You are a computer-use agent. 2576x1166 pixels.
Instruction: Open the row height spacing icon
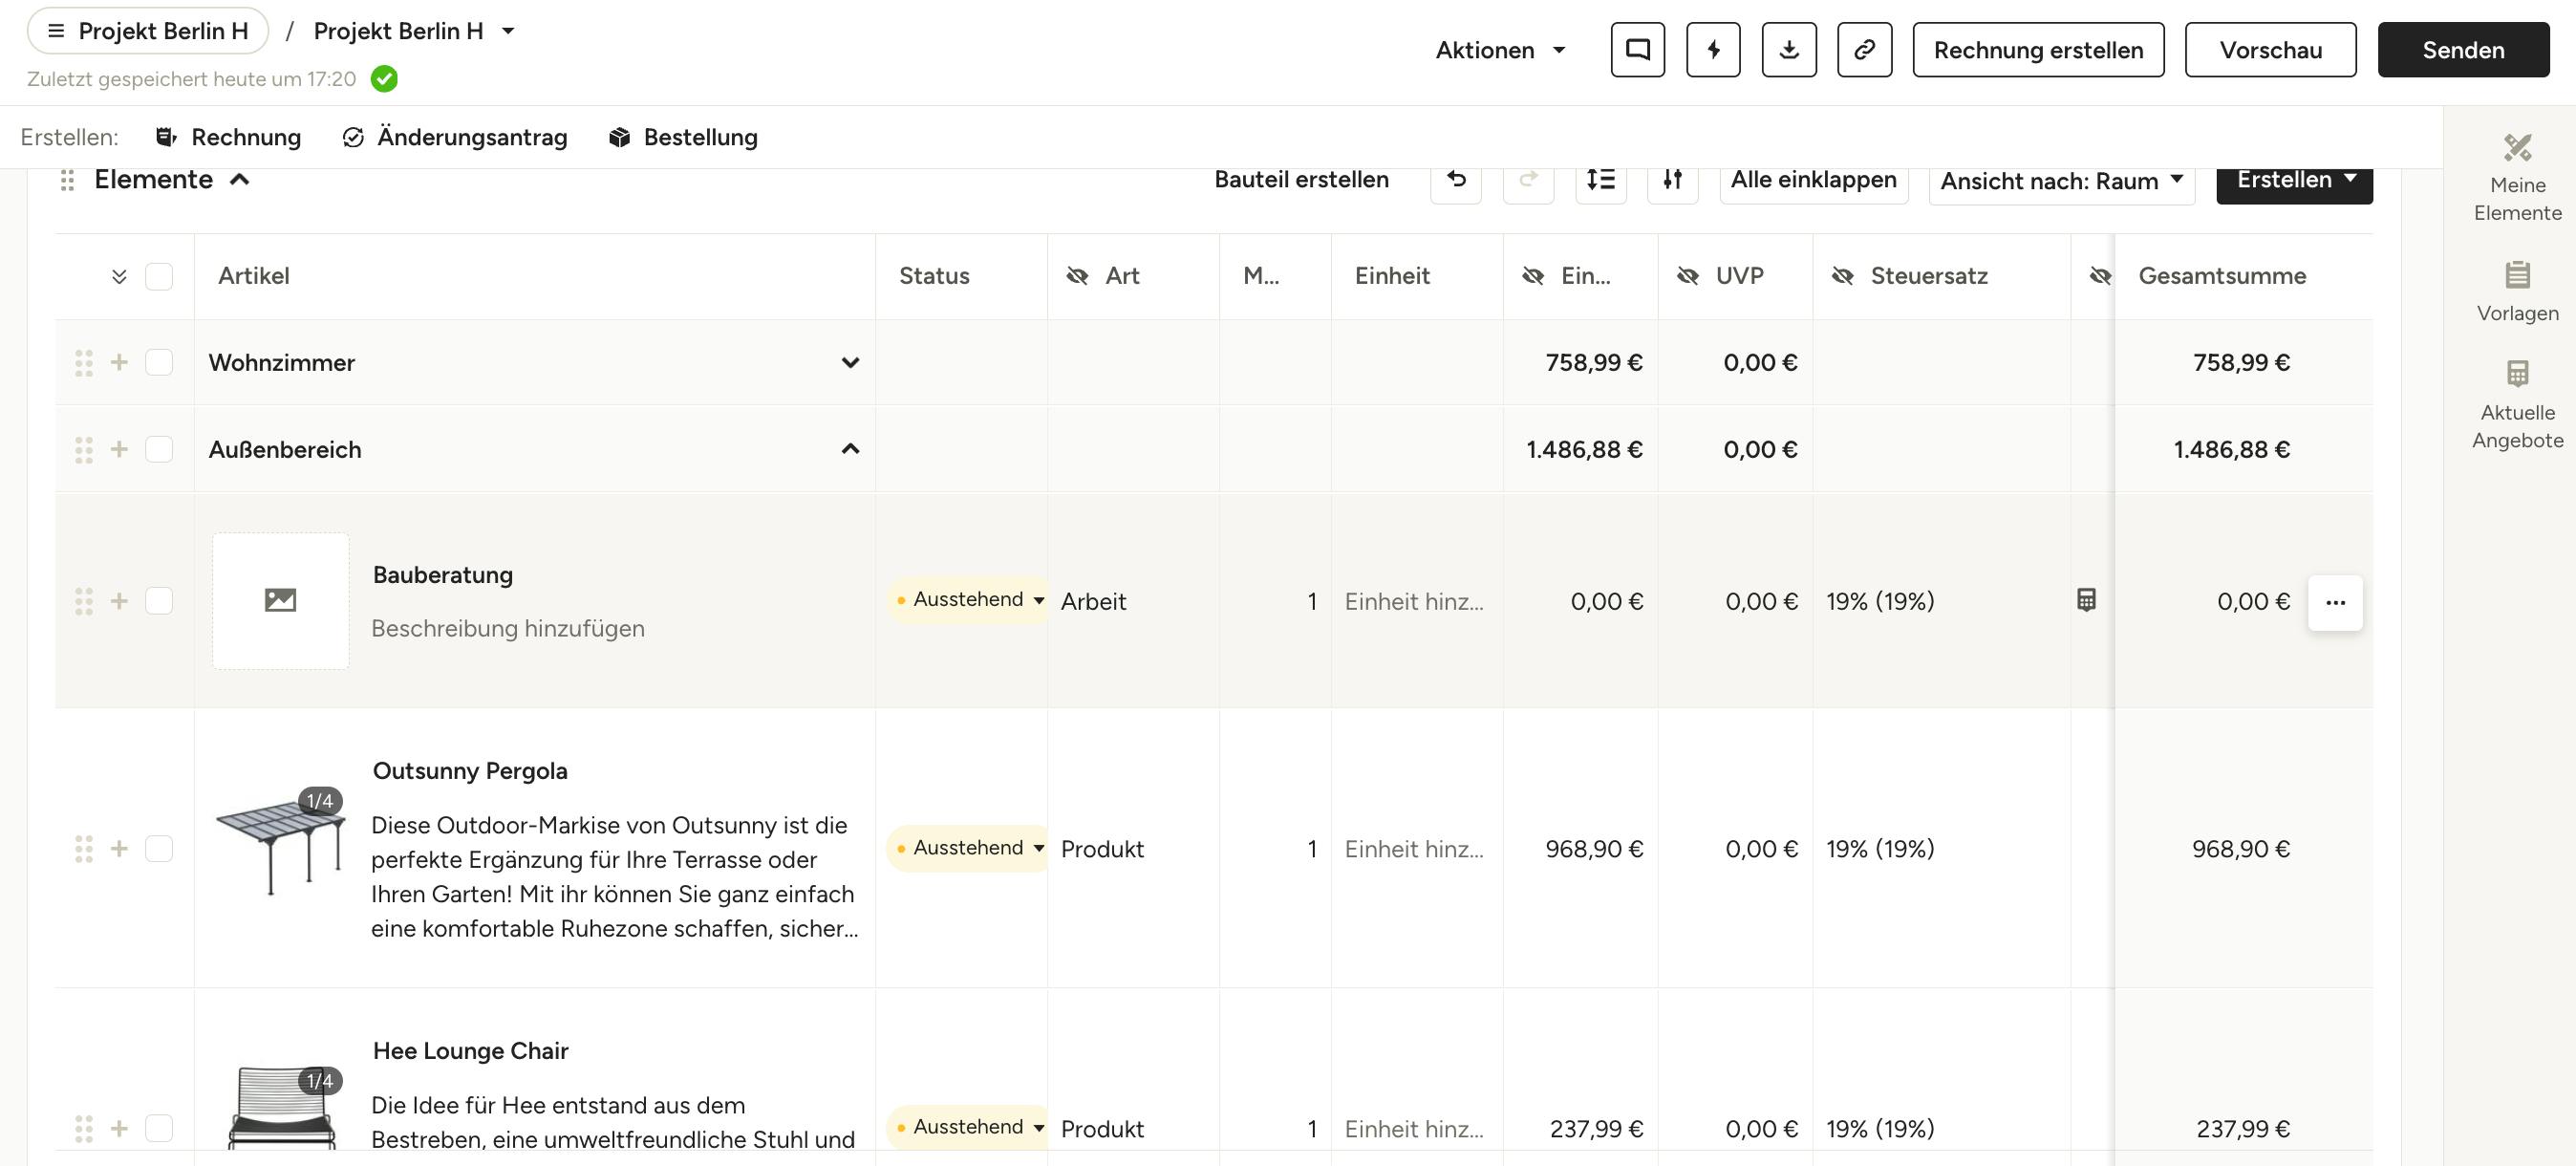pyautogui.click(x=1600, y=179)
